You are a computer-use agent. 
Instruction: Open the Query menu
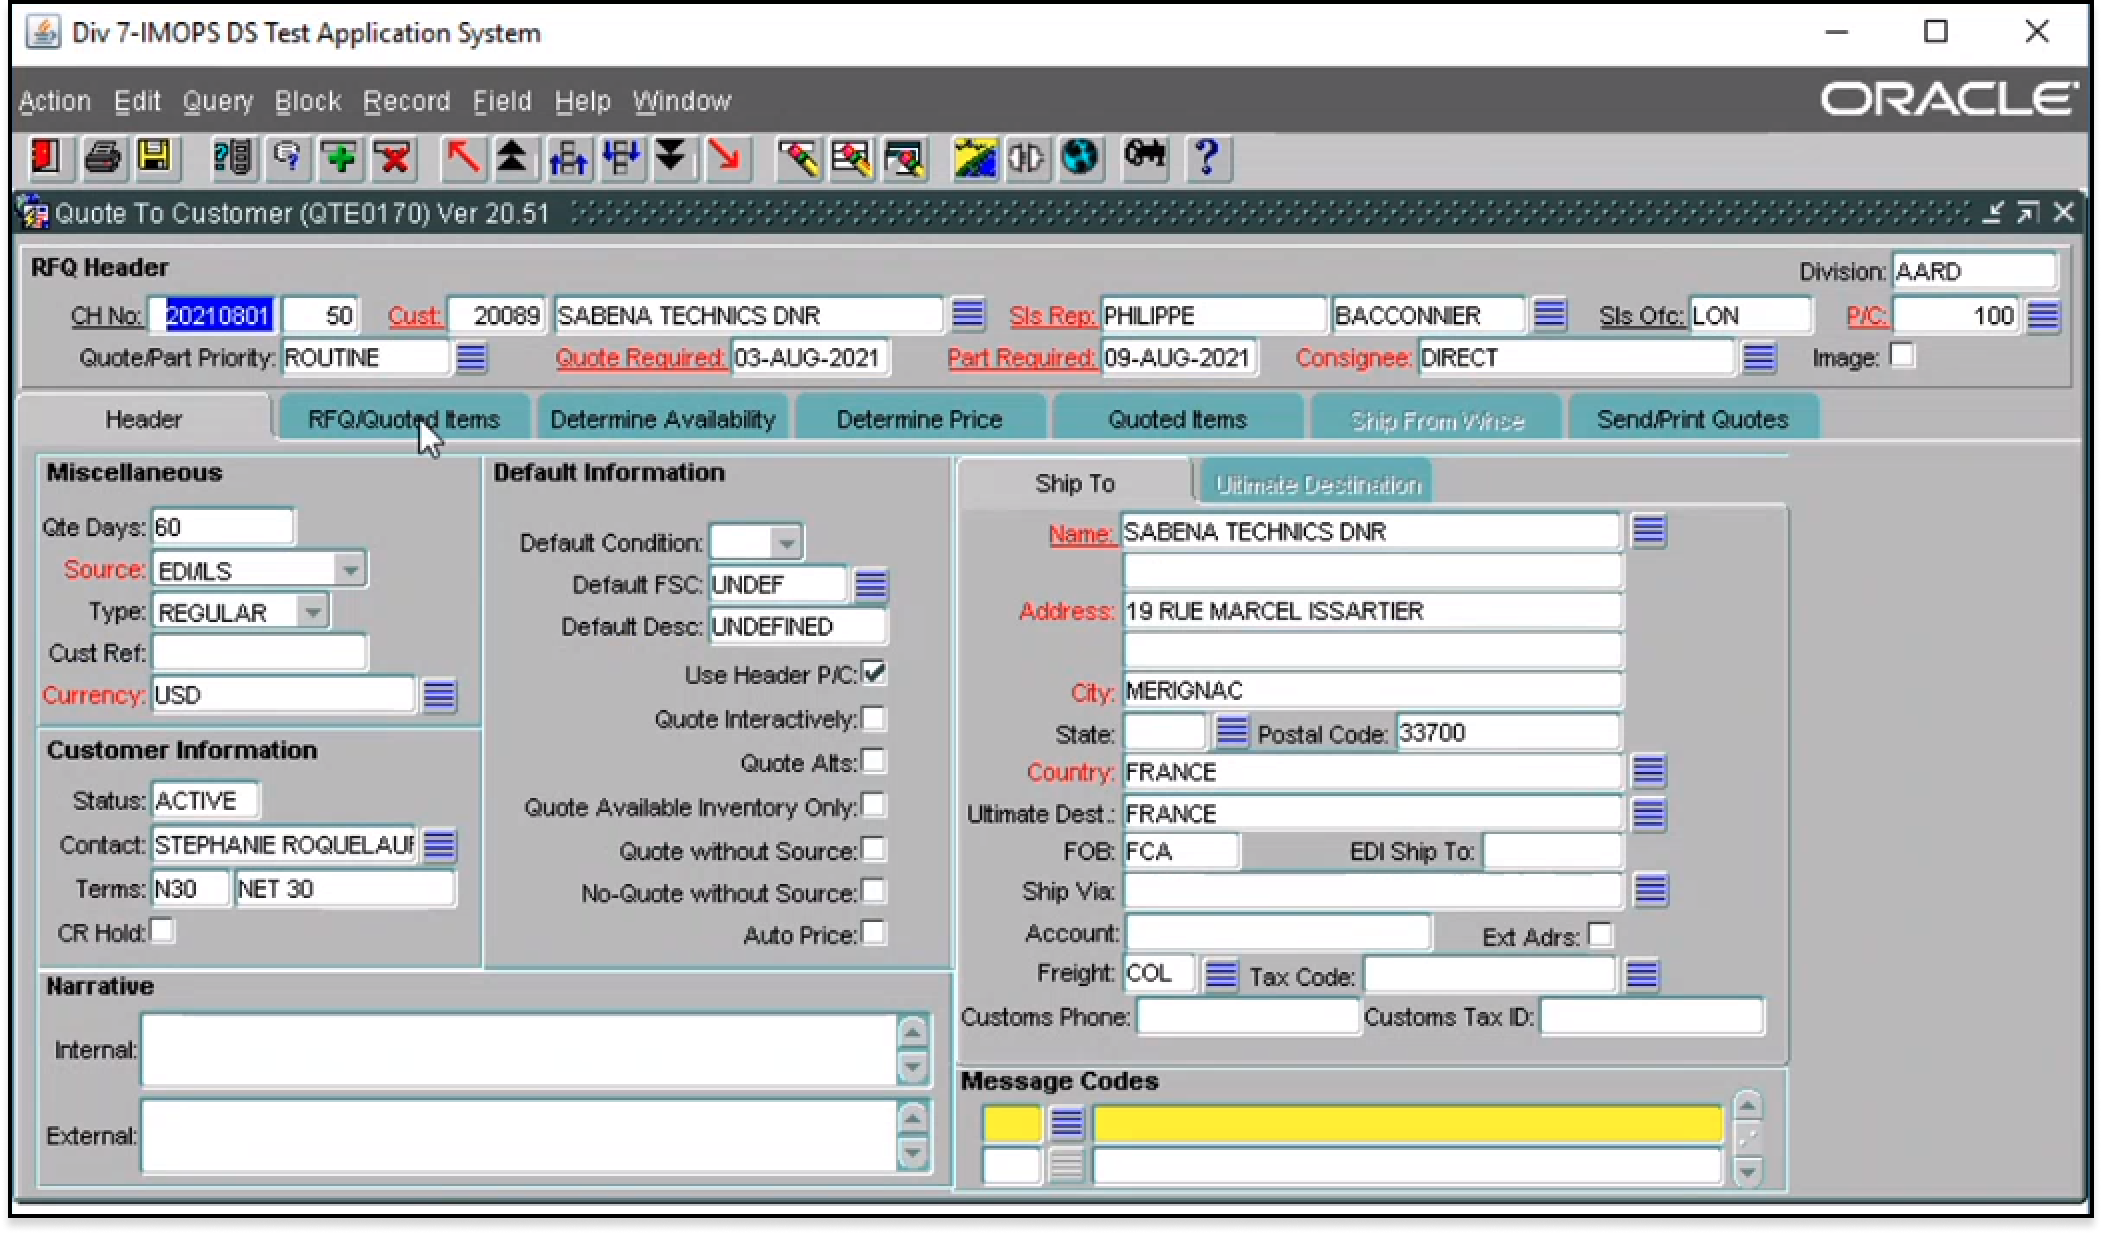pyautogui.click(x=217, y=101)
